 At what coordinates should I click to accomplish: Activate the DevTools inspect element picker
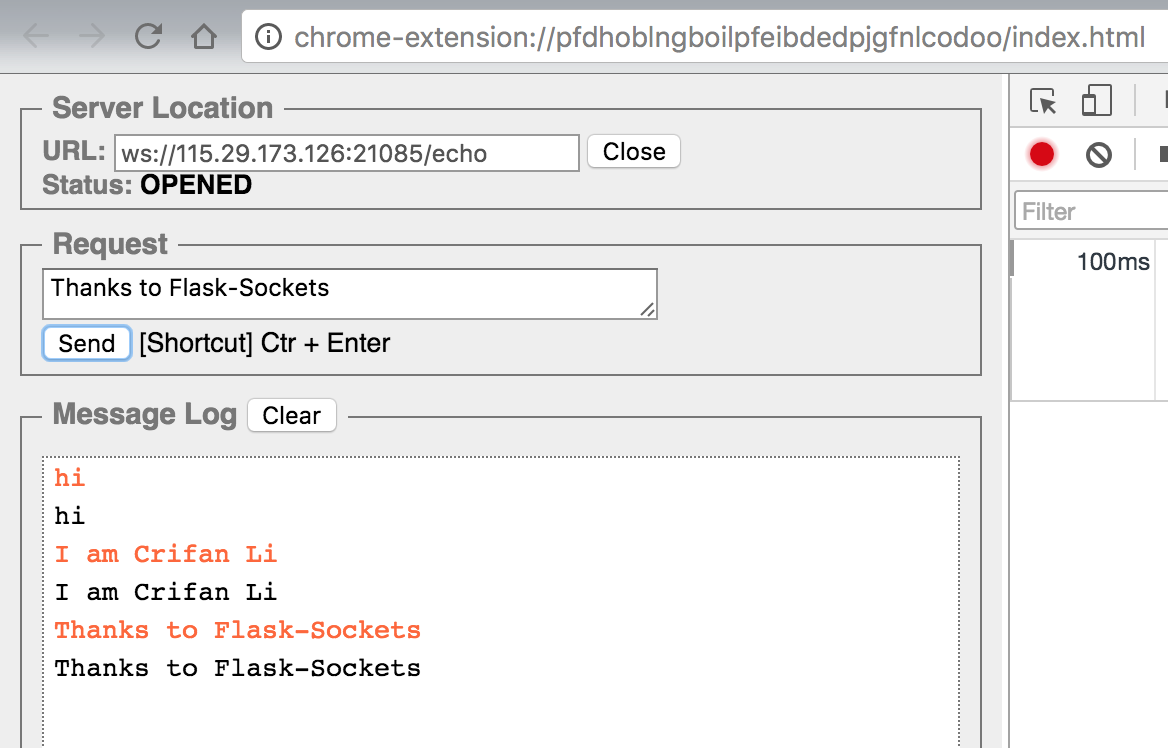coord(1043,102)
